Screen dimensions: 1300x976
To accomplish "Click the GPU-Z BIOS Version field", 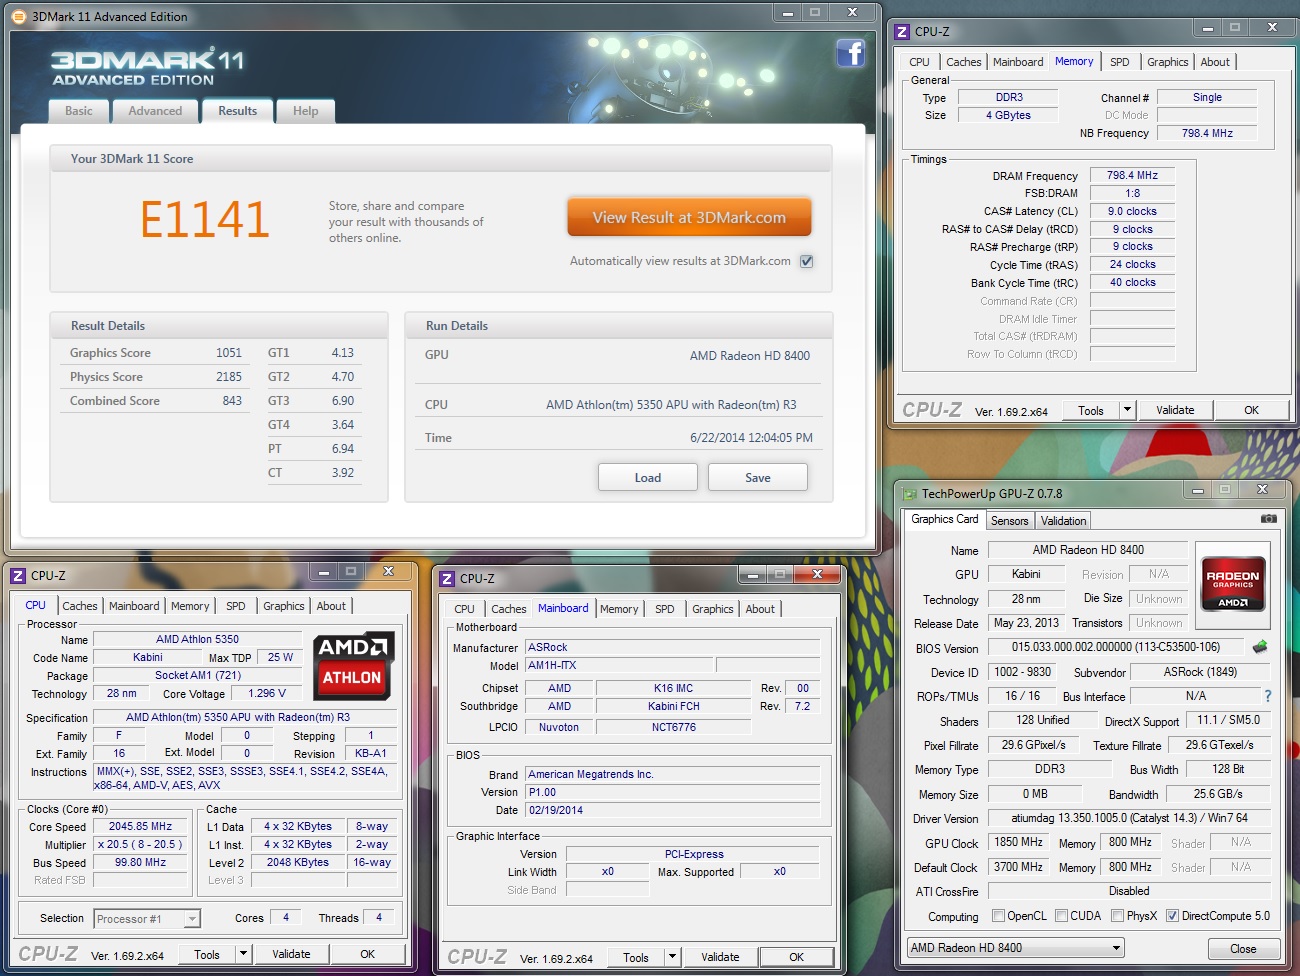I will tap(1115, 647).
